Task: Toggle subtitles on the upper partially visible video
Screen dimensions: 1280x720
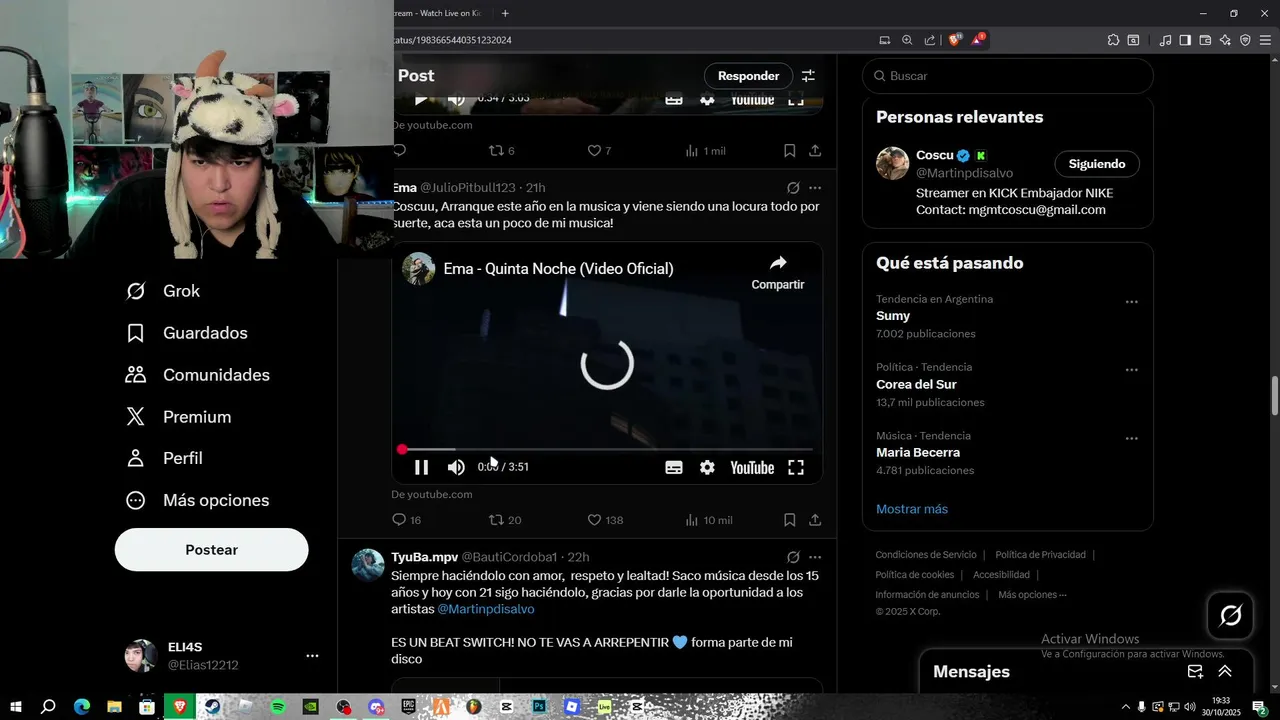Action: (x=674, y=100)
